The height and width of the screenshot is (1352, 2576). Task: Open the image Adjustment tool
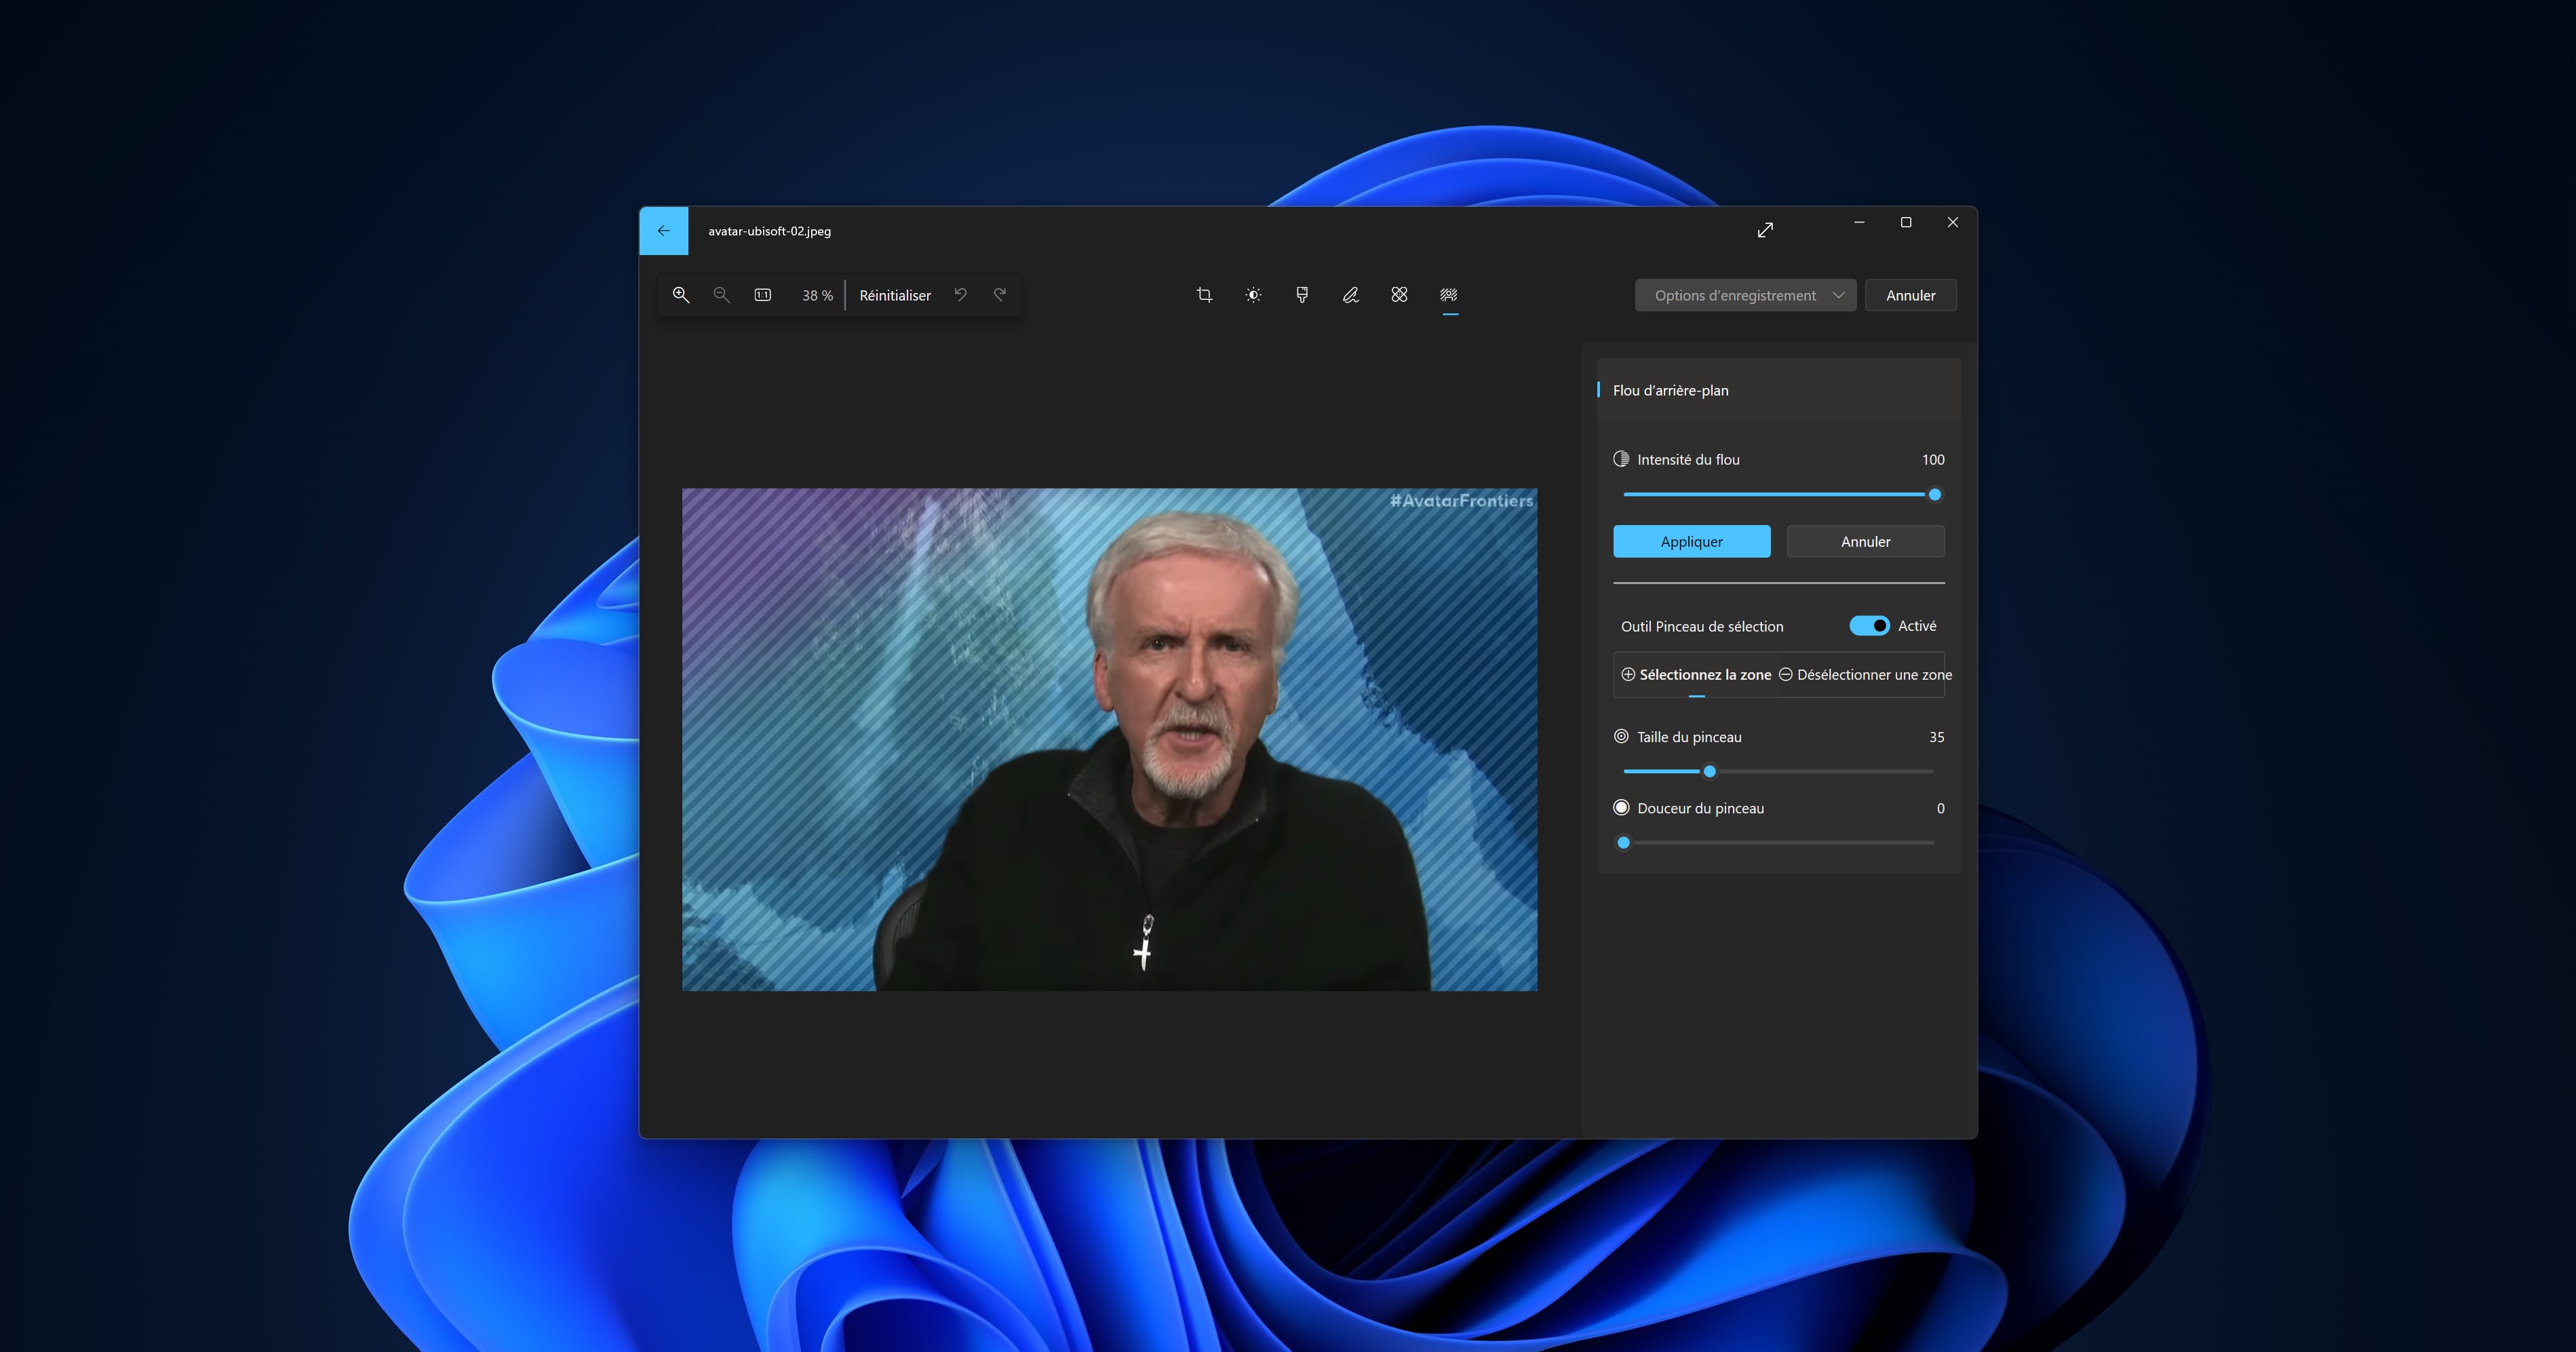click(1253, 295)
